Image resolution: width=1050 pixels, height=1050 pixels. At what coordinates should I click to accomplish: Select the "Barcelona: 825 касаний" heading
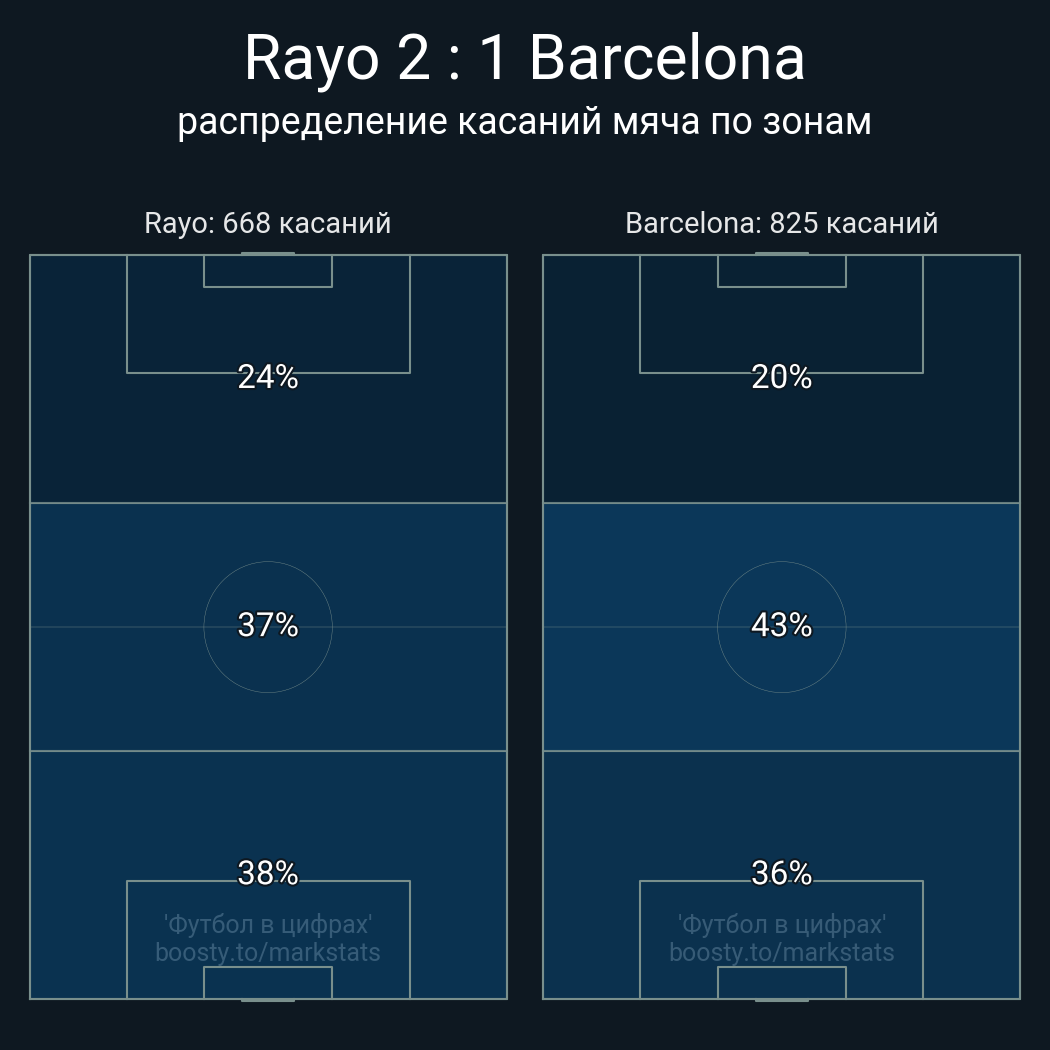pyautogui.click(x=781, y=223)
